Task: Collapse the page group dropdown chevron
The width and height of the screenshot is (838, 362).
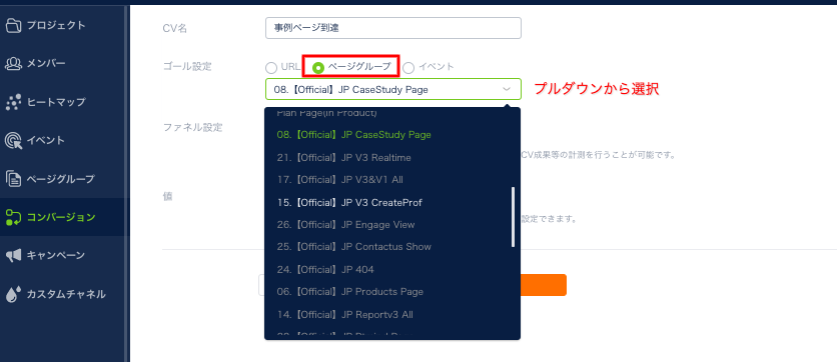Action: 507,89
